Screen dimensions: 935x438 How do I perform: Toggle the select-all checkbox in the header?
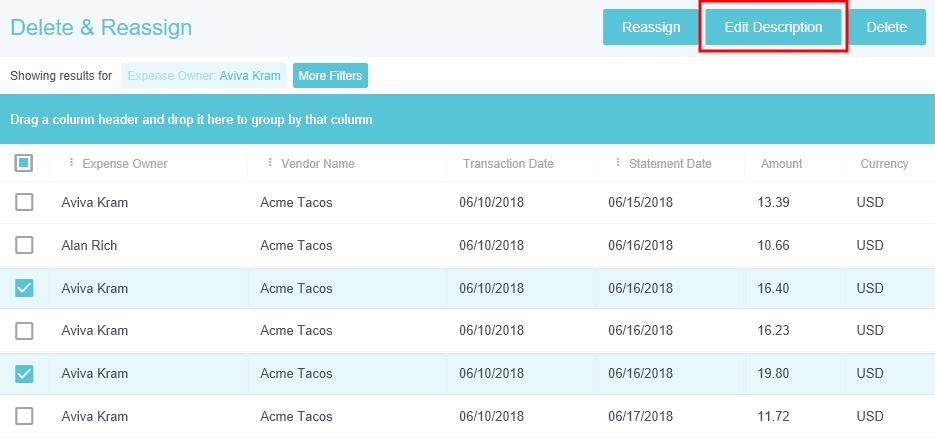point(24,163)
